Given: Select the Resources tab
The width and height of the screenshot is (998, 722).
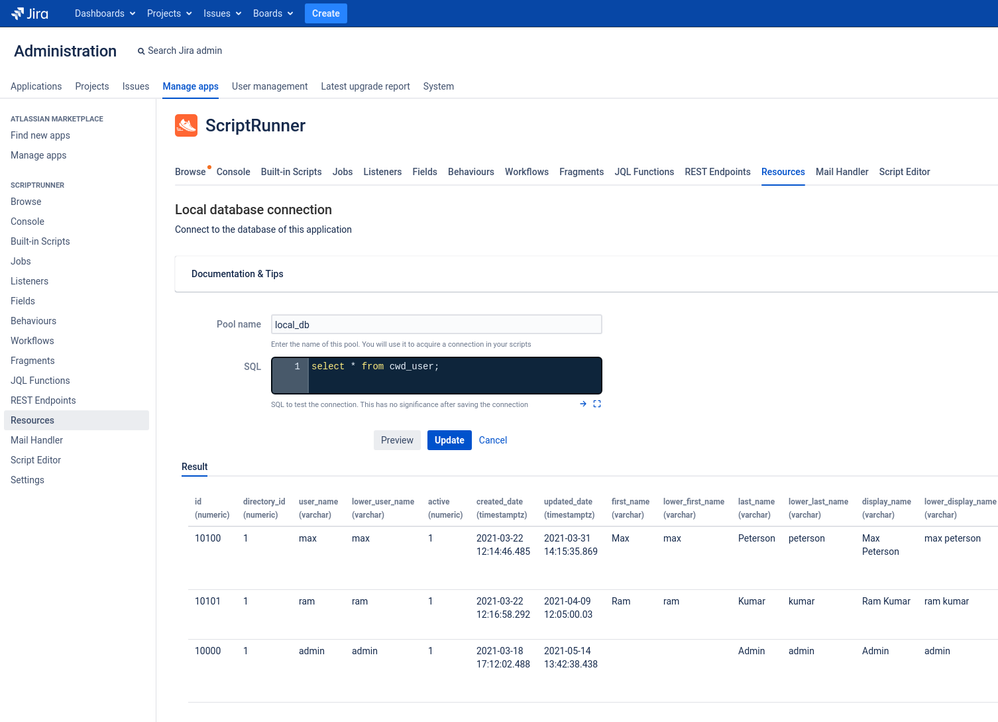Looking at the screenshot, I should click(x=783, y=172).
